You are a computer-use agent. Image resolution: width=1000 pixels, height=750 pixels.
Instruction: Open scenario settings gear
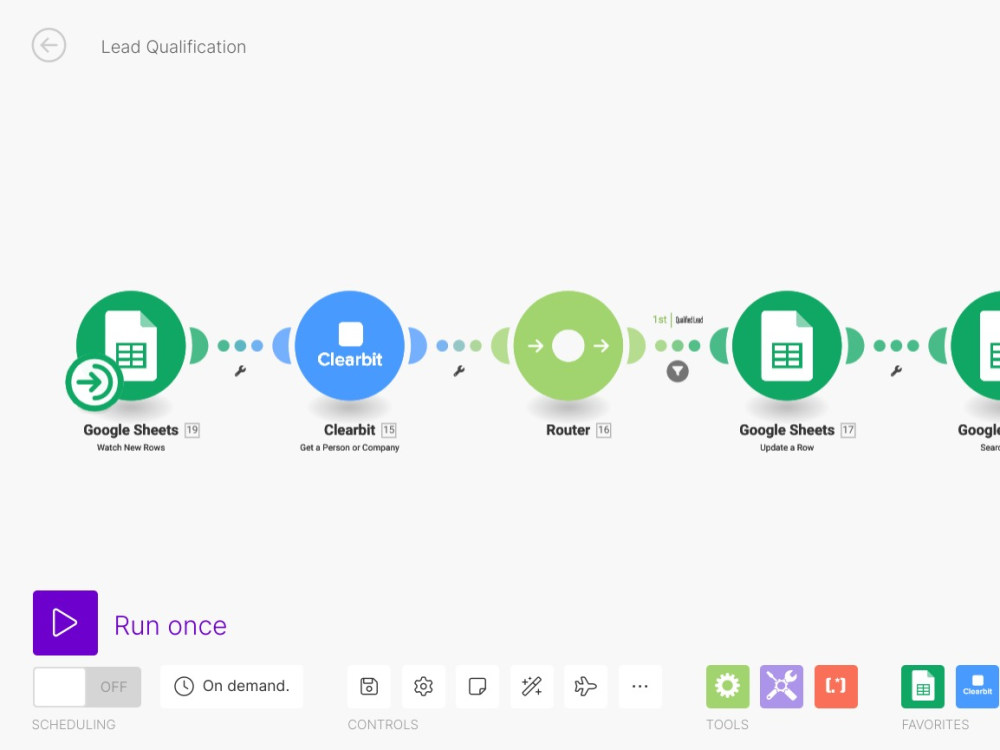(423, 686)
